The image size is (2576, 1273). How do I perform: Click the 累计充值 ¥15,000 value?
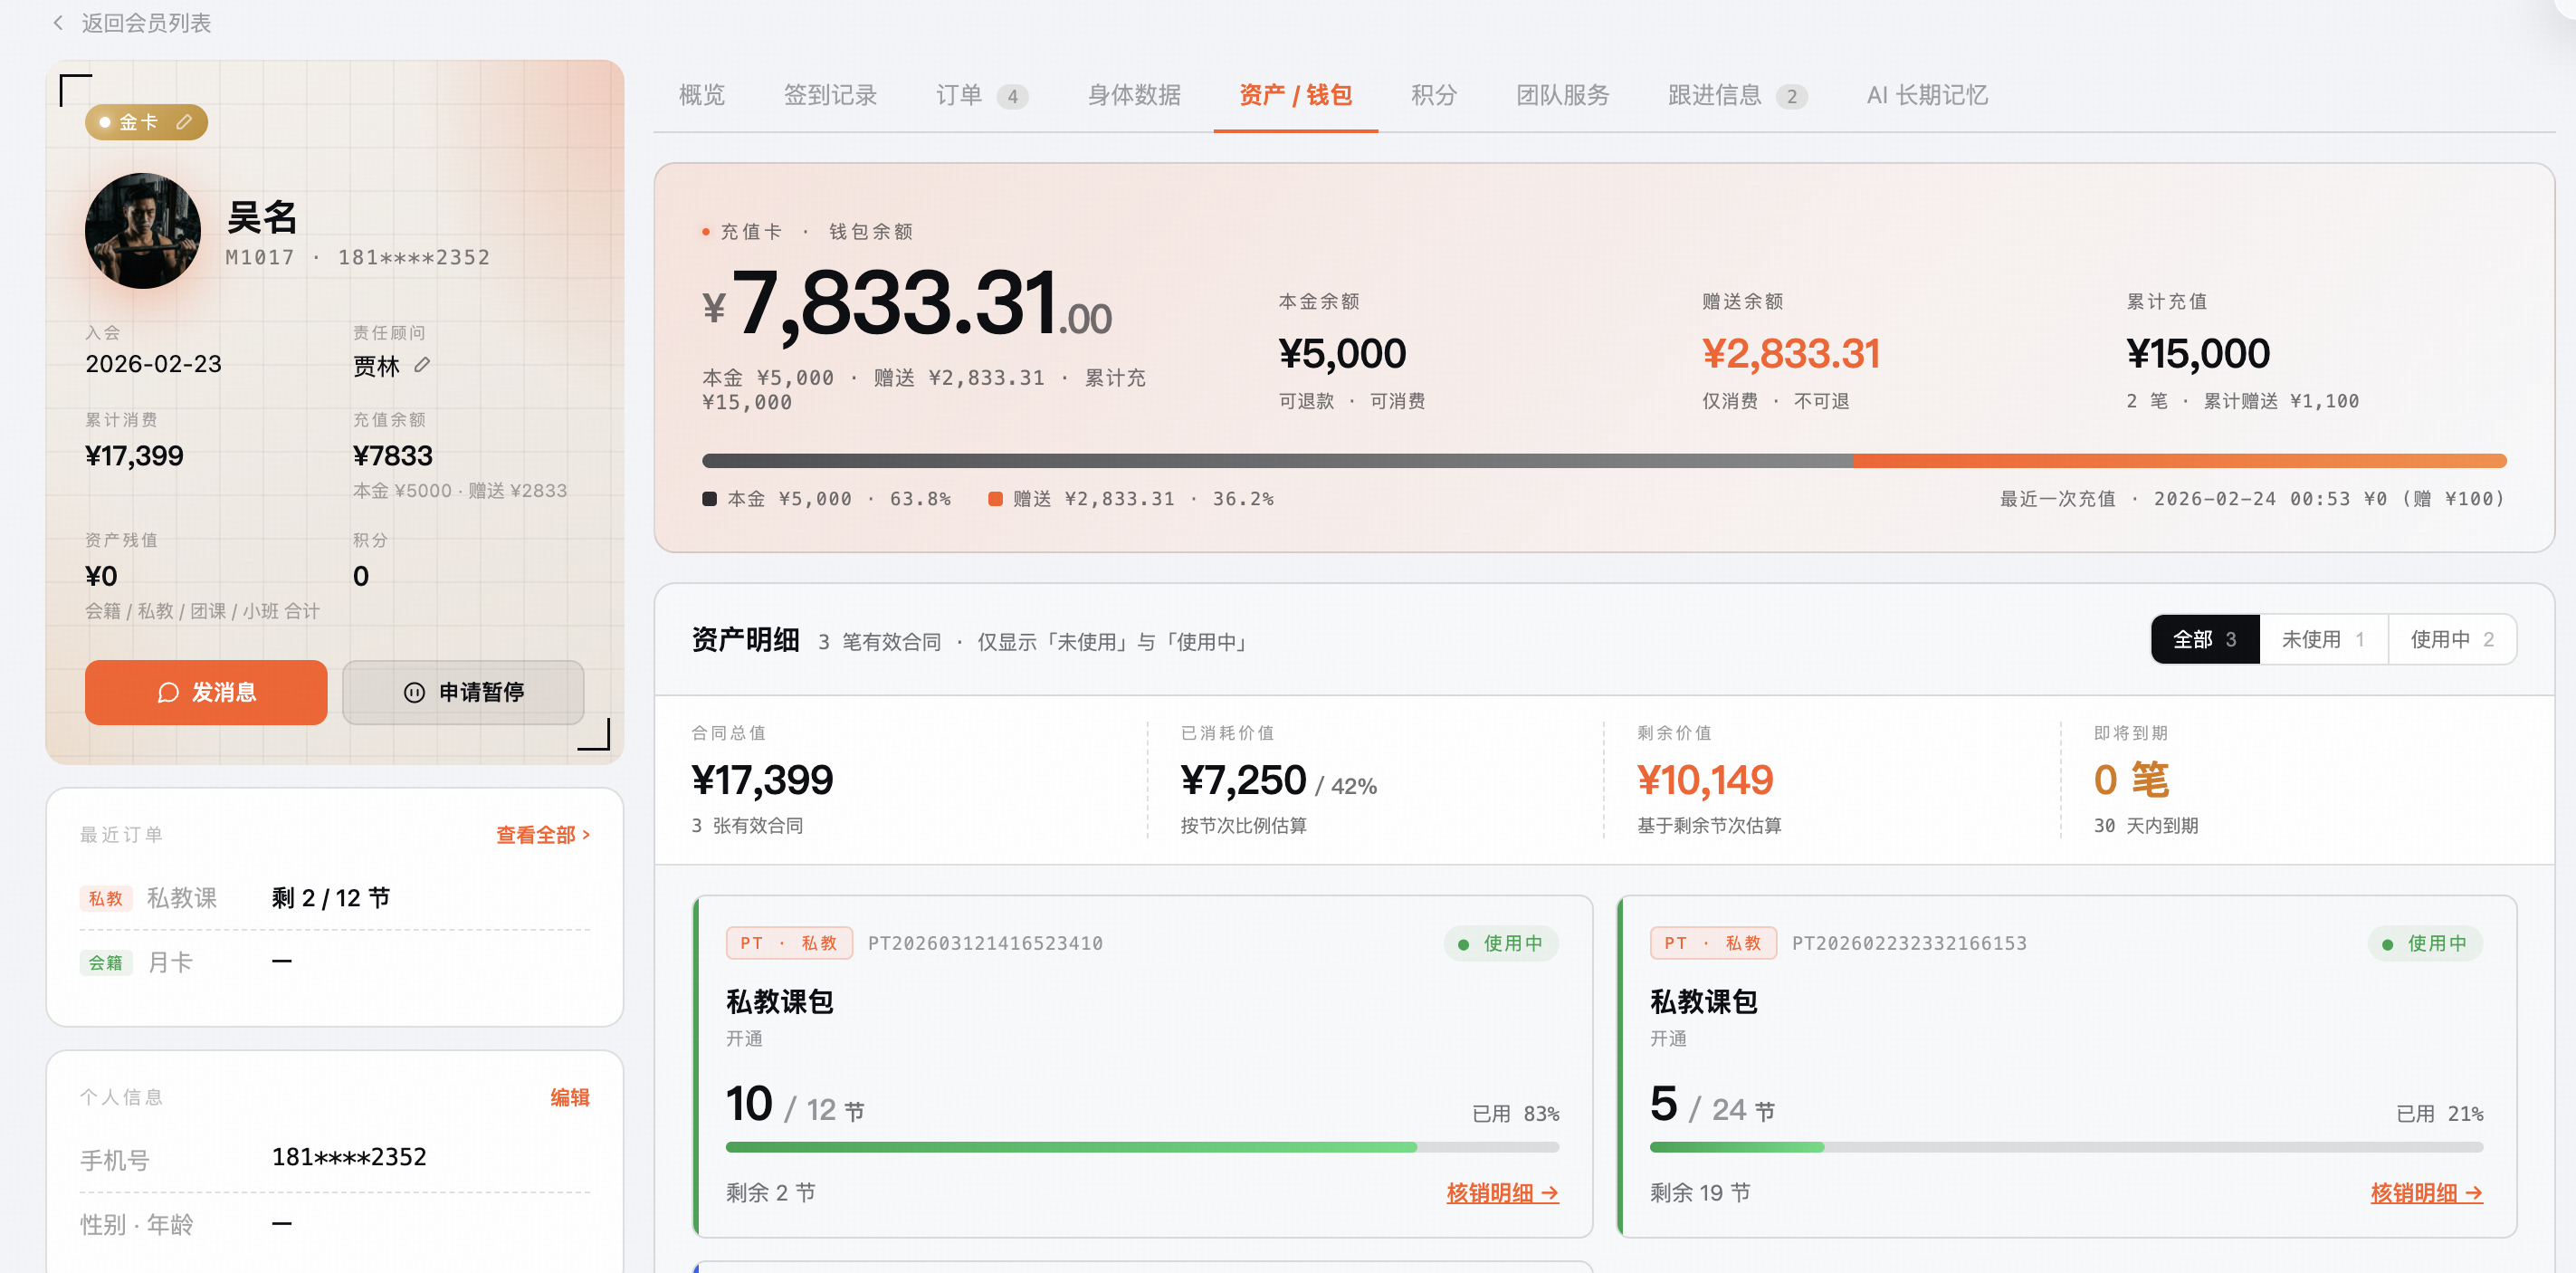(2197, 353)
